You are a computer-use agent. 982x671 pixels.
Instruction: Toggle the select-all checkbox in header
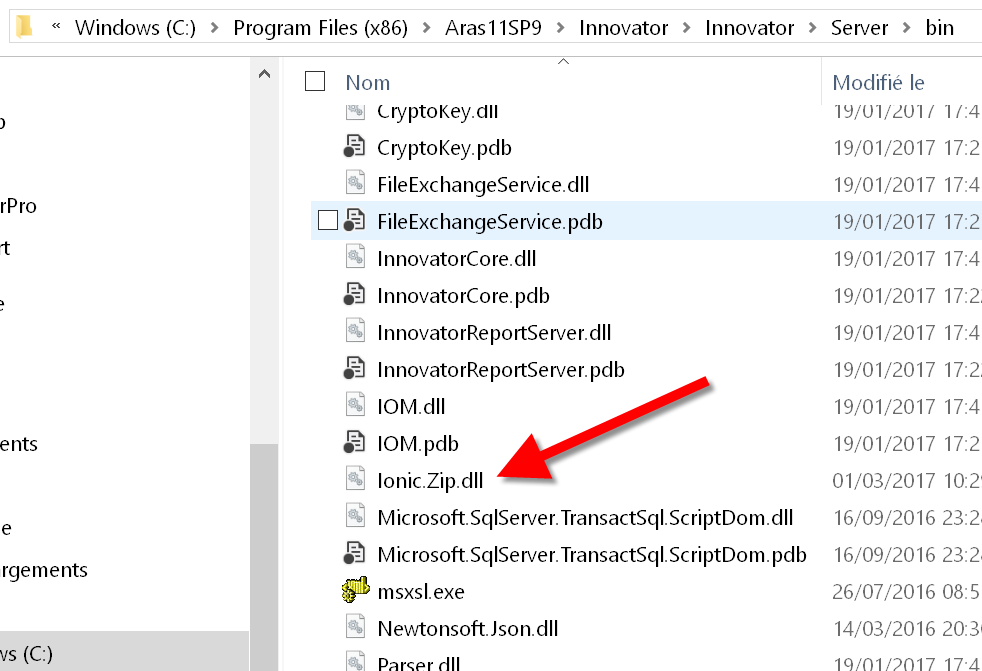315,82
